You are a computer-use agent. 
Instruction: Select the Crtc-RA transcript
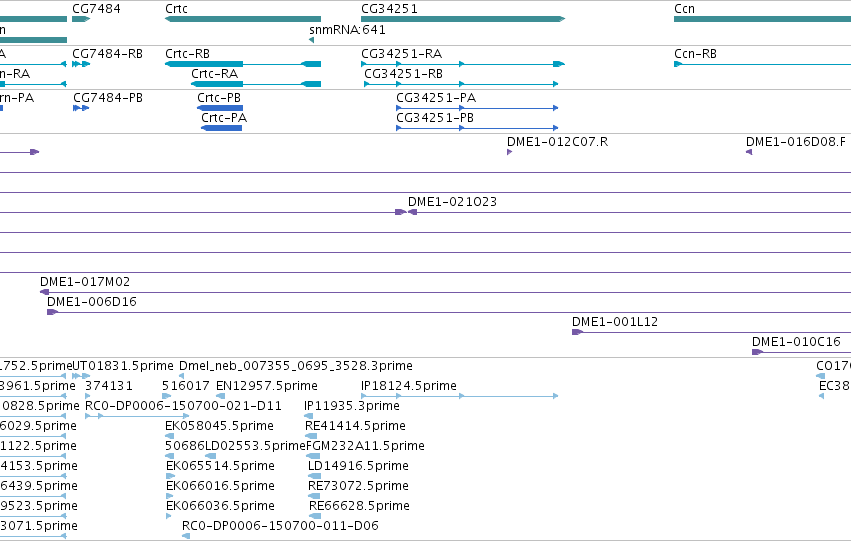tap(256, 84)
